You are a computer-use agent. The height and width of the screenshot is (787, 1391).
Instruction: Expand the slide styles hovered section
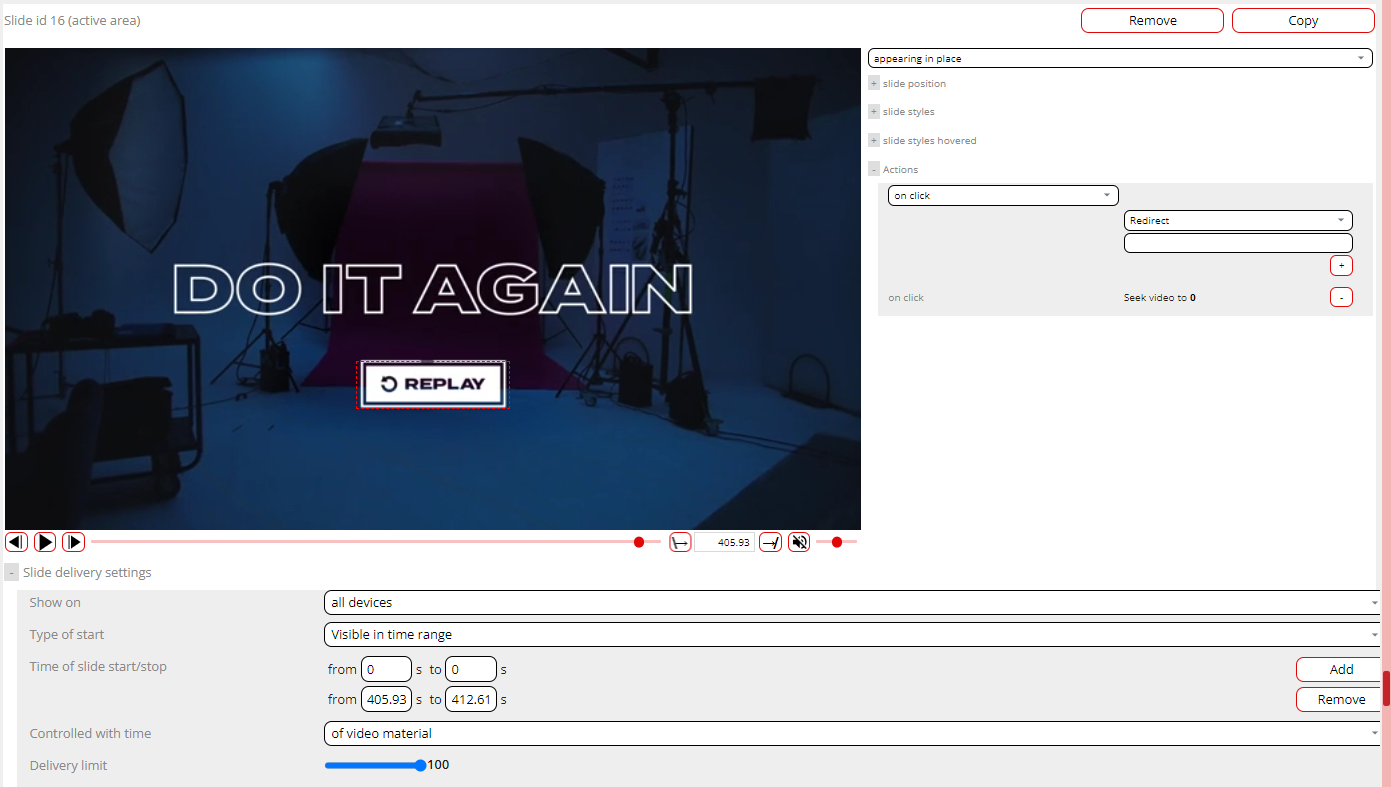coord(874,141)
